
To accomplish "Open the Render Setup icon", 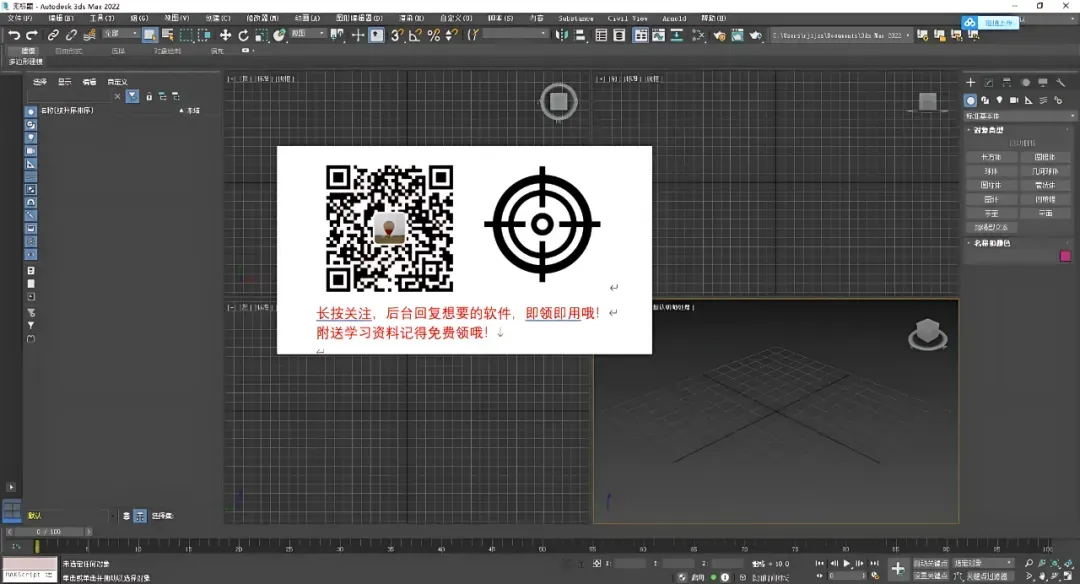I will tap(719, 35).
